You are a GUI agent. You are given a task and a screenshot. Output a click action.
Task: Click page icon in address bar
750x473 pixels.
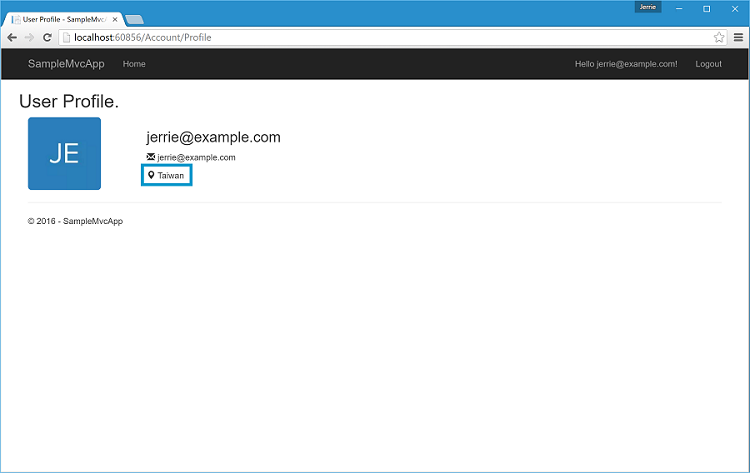point(66,37)
